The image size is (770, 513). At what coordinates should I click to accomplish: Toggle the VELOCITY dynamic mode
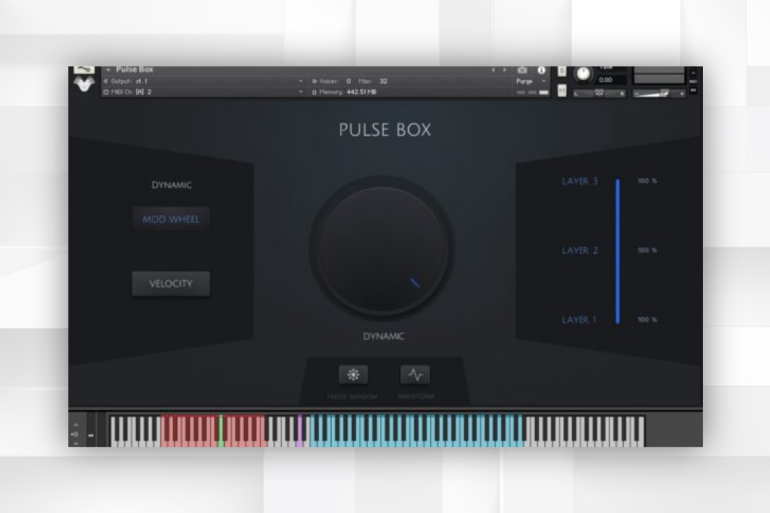pyautogui.click(x=171, y=284)
